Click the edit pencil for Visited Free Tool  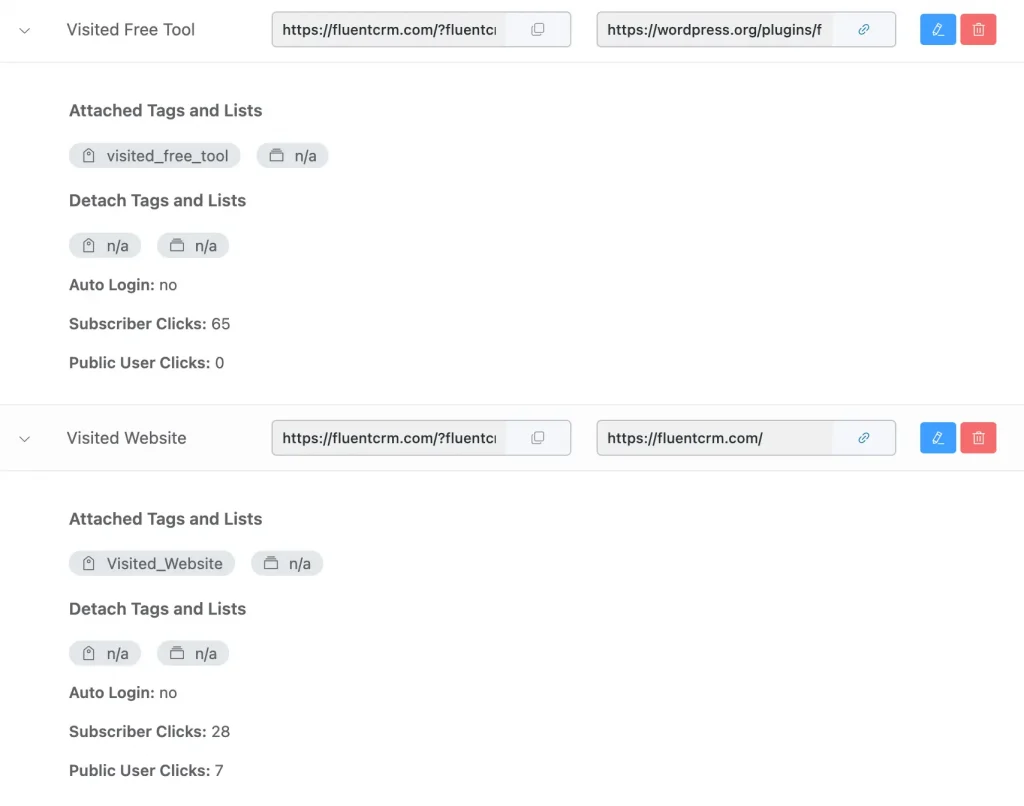[937, 29]
